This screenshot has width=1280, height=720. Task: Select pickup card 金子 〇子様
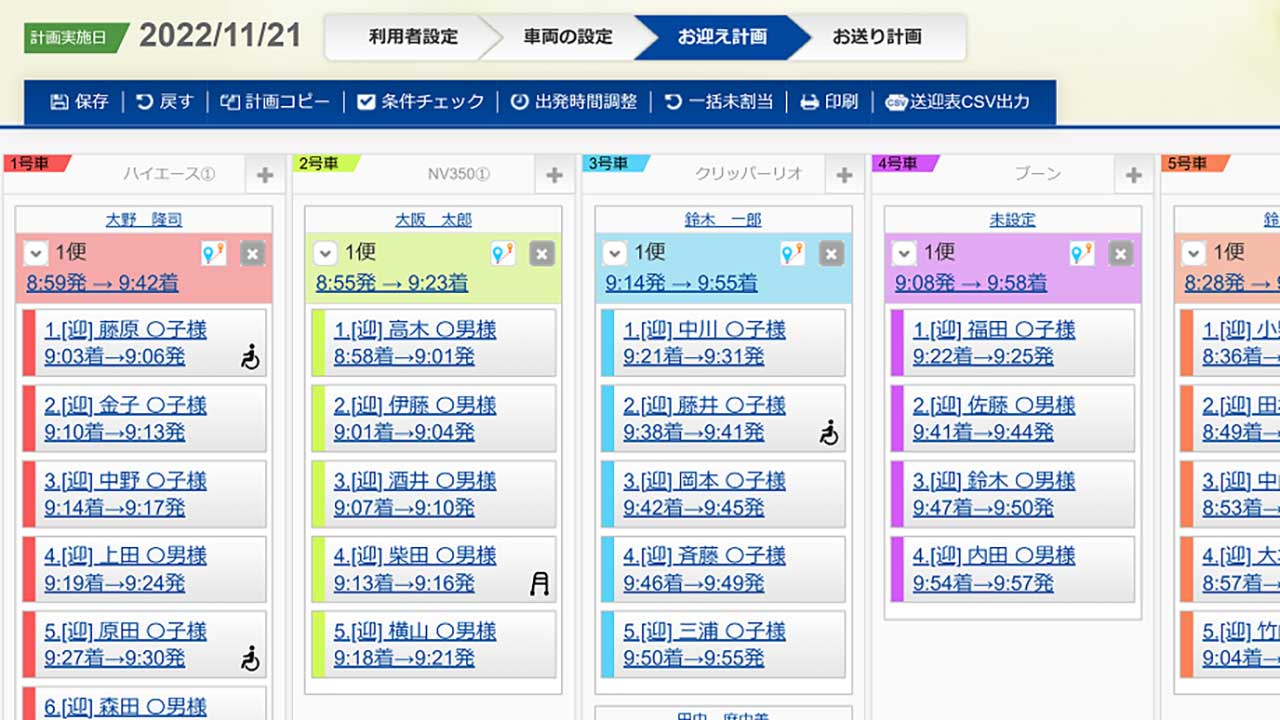pos(144,418)
